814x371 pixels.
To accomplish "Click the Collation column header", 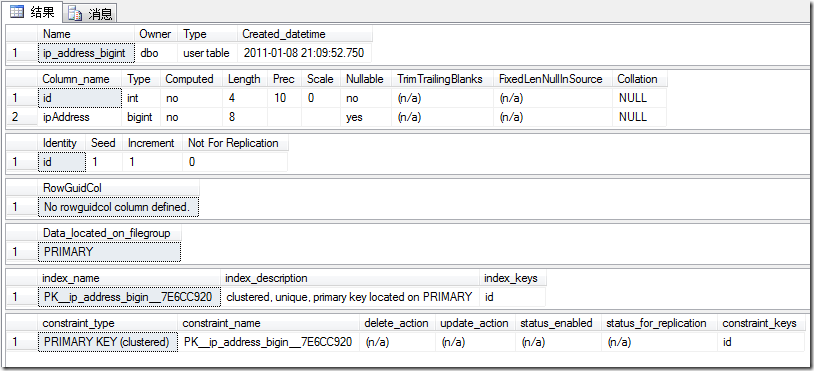I will pos(640,79).
